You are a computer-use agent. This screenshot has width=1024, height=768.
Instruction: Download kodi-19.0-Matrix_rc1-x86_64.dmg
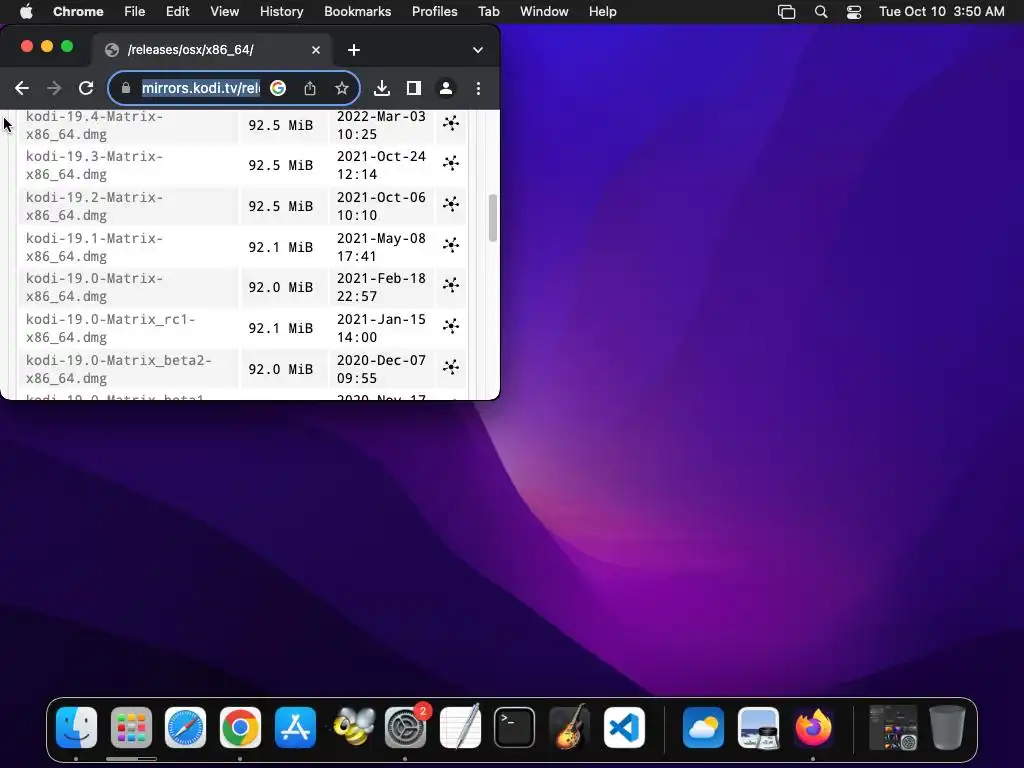coord(110,328)
